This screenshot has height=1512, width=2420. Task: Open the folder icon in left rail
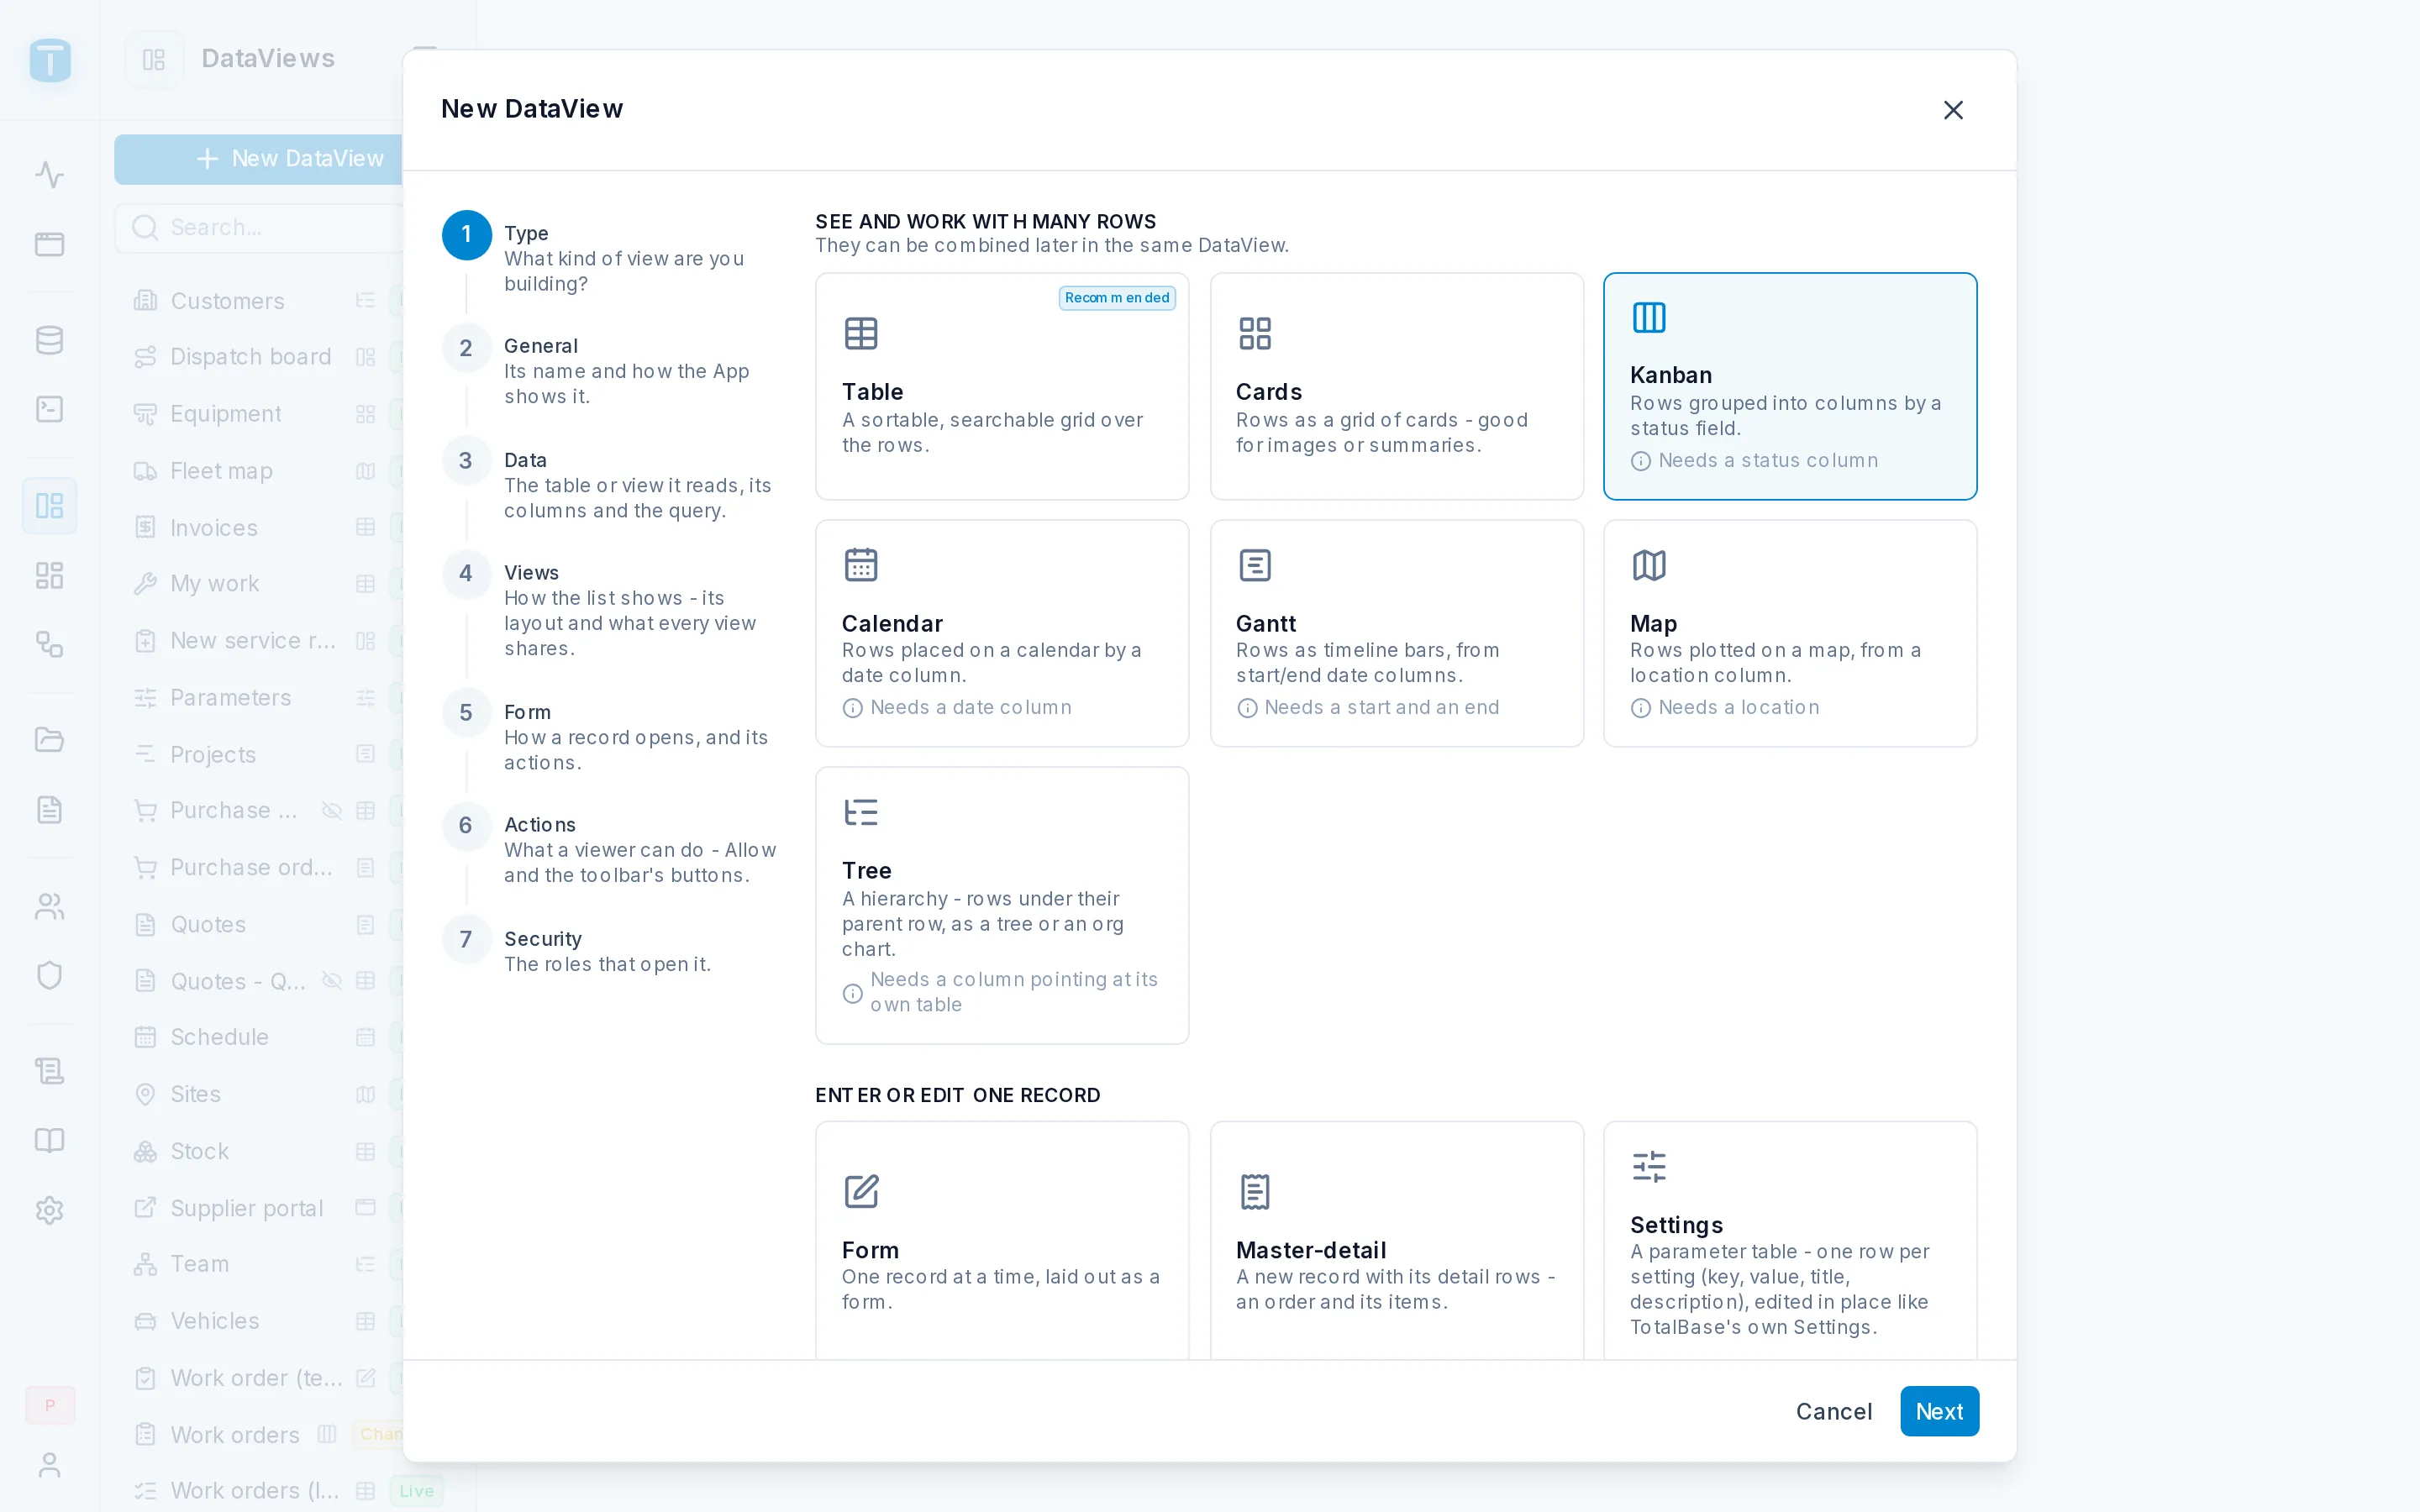point(49,740)
